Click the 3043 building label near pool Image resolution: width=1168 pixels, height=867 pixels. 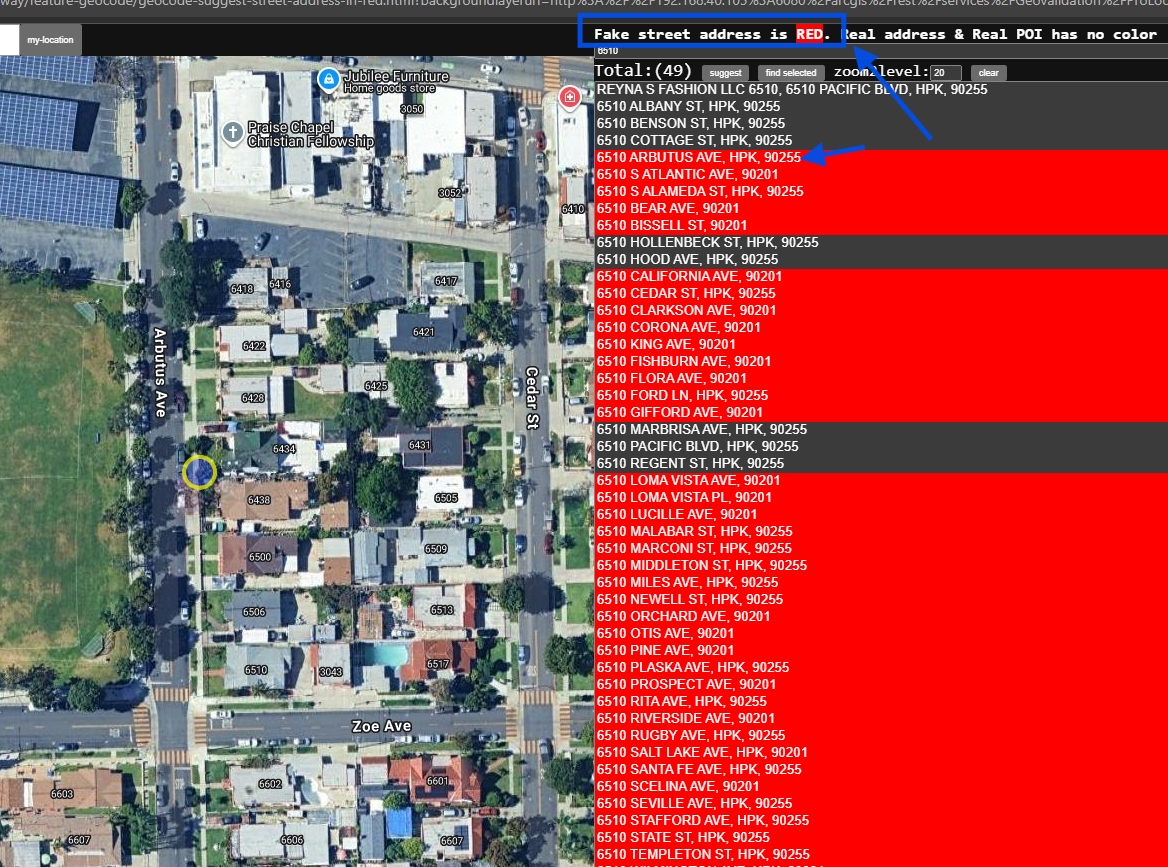pos(331,672)
